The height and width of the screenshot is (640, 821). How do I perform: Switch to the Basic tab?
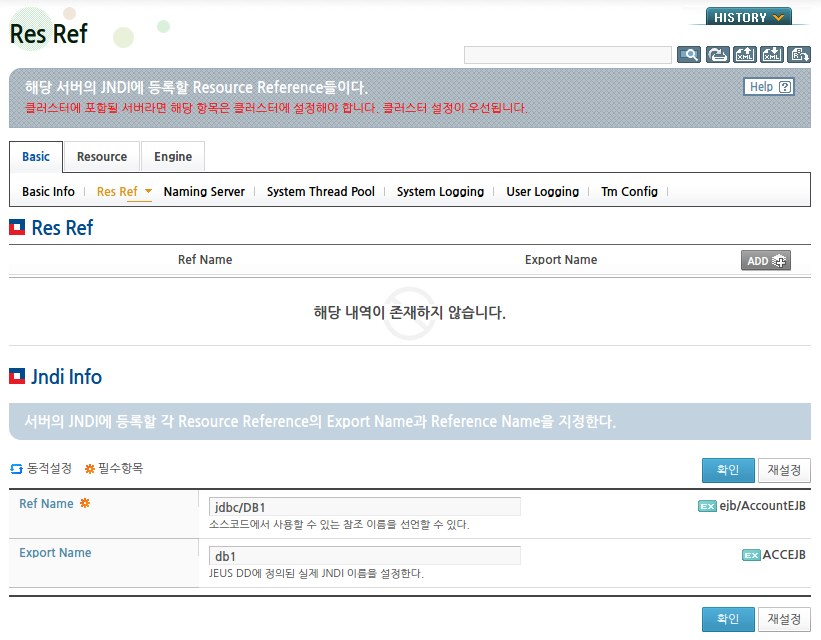click(x=36, y=157)
